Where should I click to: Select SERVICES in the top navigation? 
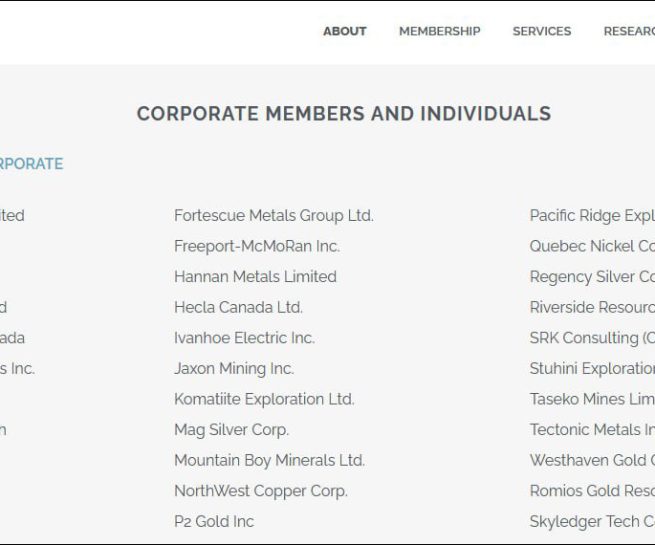tap(542, 31)
